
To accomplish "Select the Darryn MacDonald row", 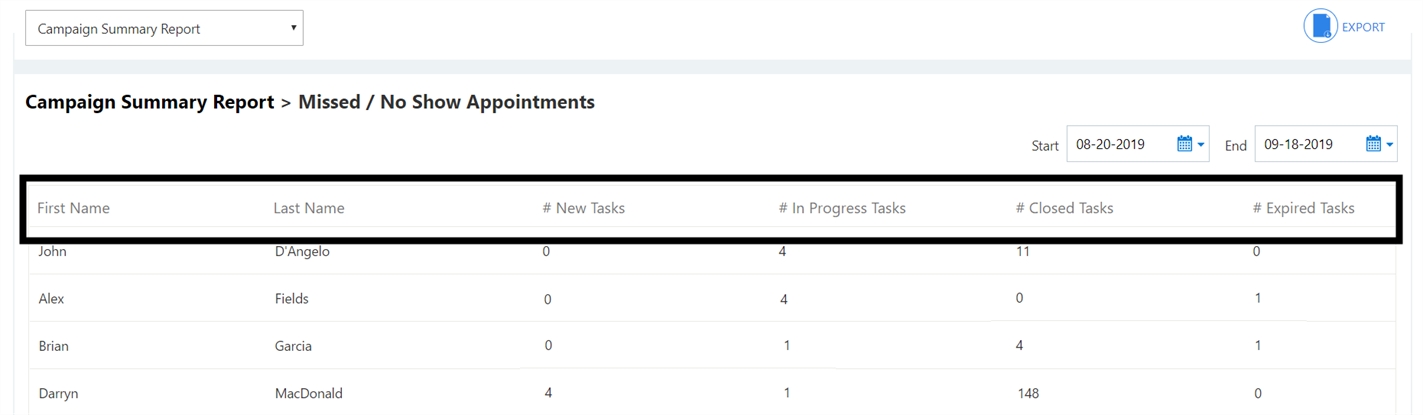I will coord(711,393).
